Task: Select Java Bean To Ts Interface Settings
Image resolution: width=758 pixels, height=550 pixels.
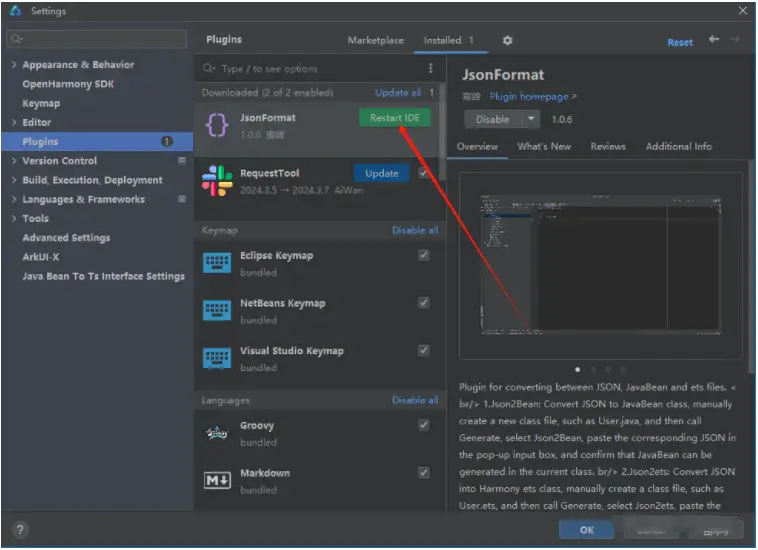Action: tap(103, 276)
